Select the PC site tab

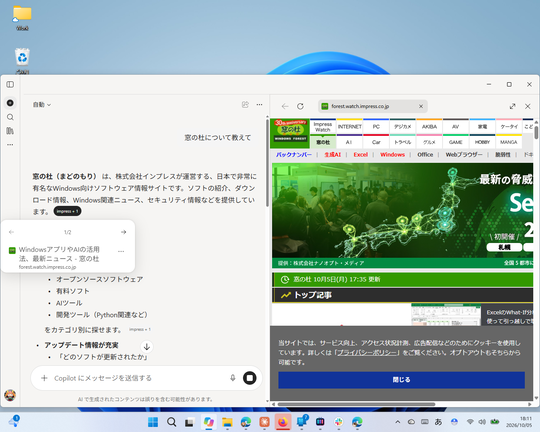[376, 127]
